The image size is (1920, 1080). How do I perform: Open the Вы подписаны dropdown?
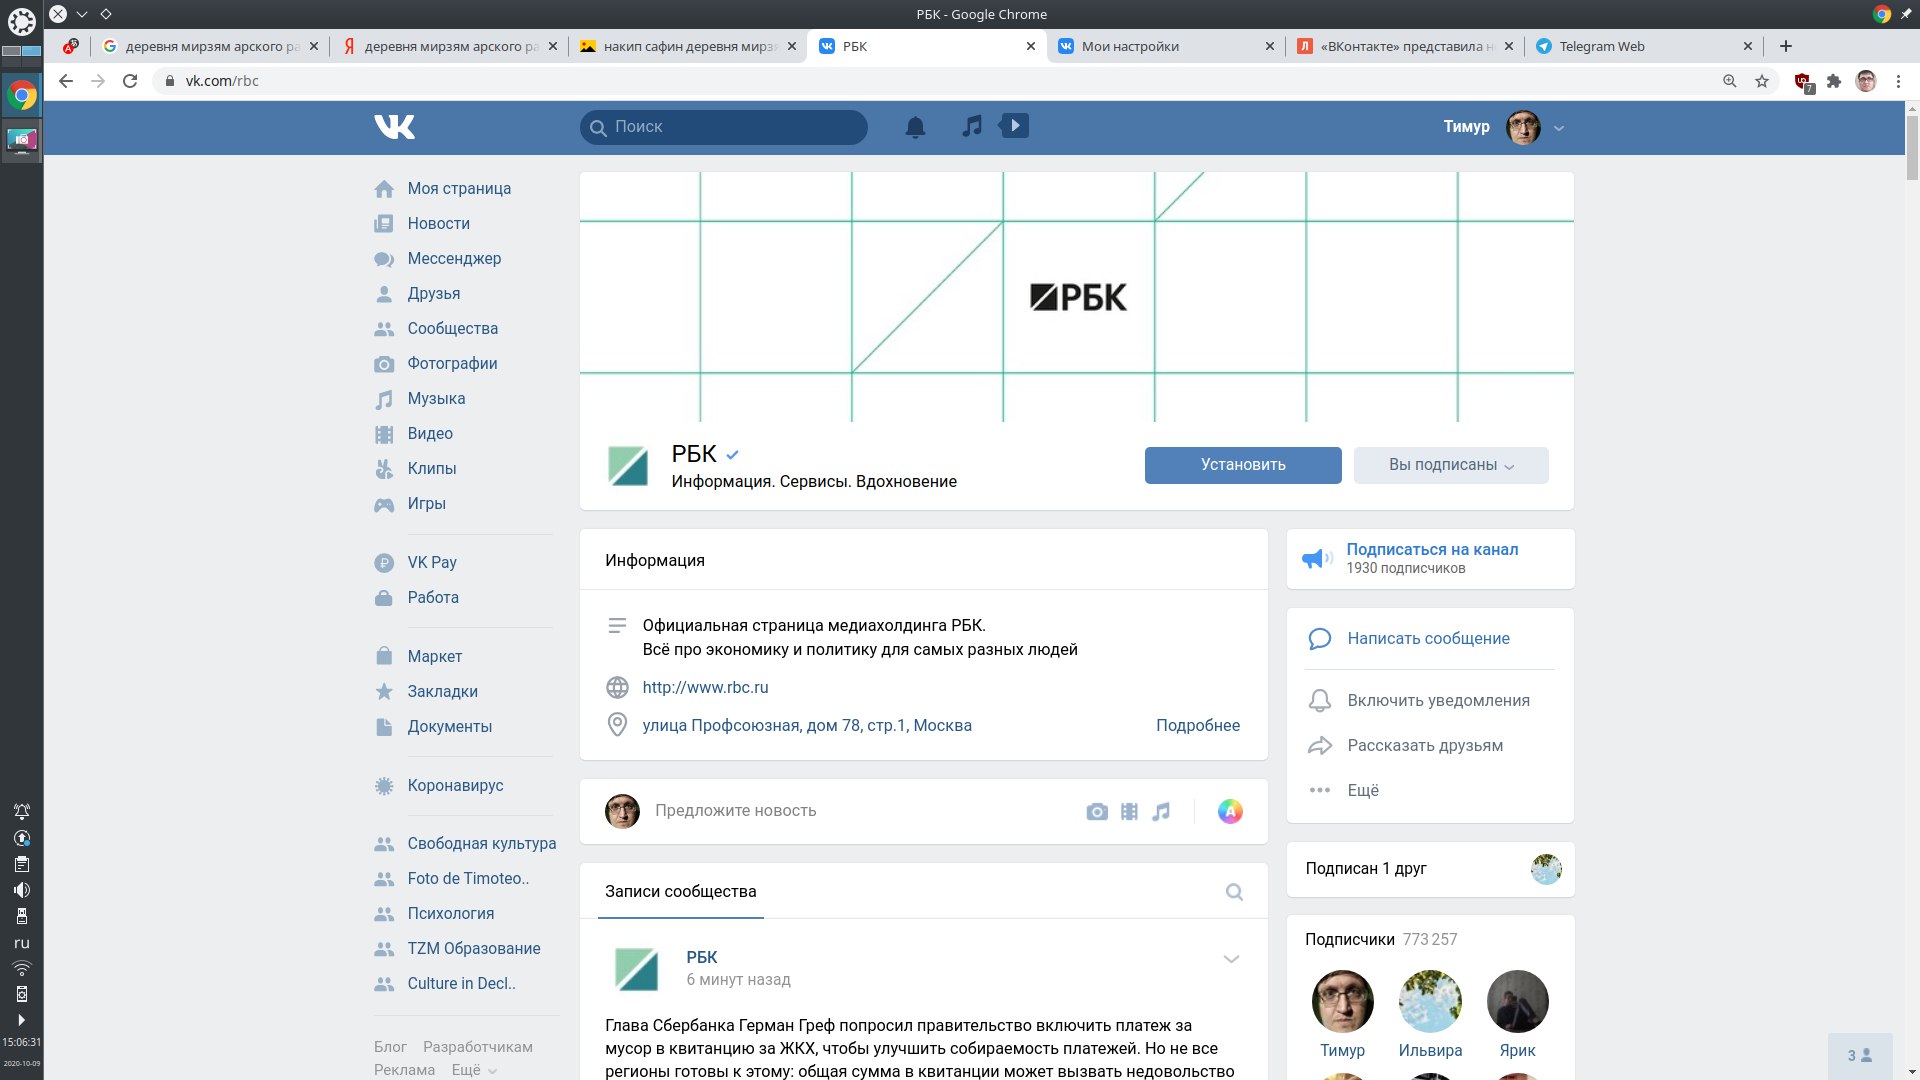(x=1451, y=465)
